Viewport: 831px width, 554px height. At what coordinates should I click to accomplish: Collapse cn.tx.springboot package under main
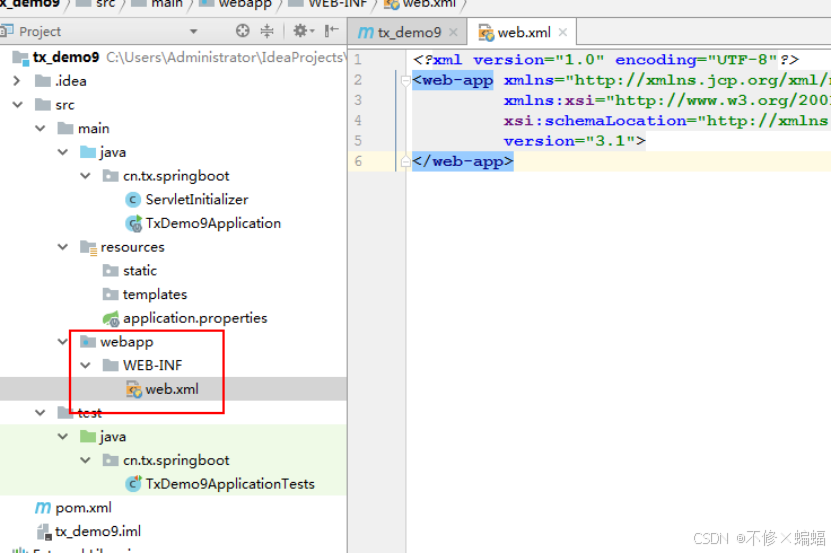(x=85, y=175)
